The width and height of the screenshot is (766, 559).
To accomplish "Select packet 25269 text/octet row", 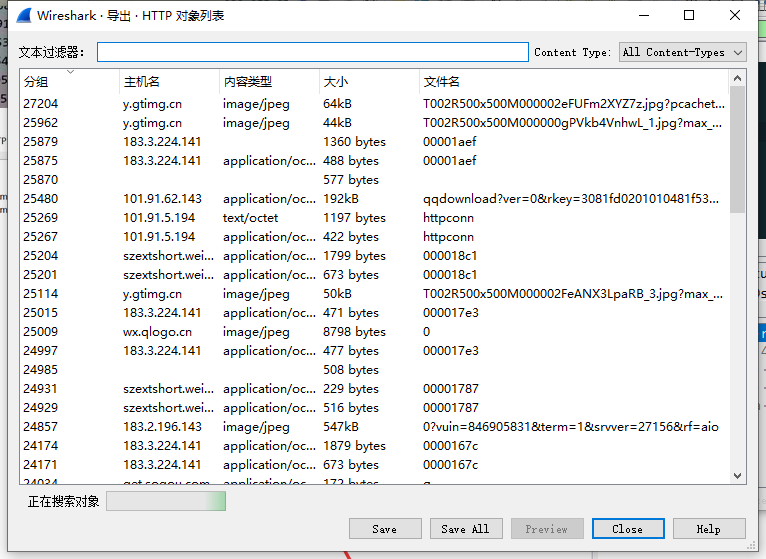I will point(374,218).
